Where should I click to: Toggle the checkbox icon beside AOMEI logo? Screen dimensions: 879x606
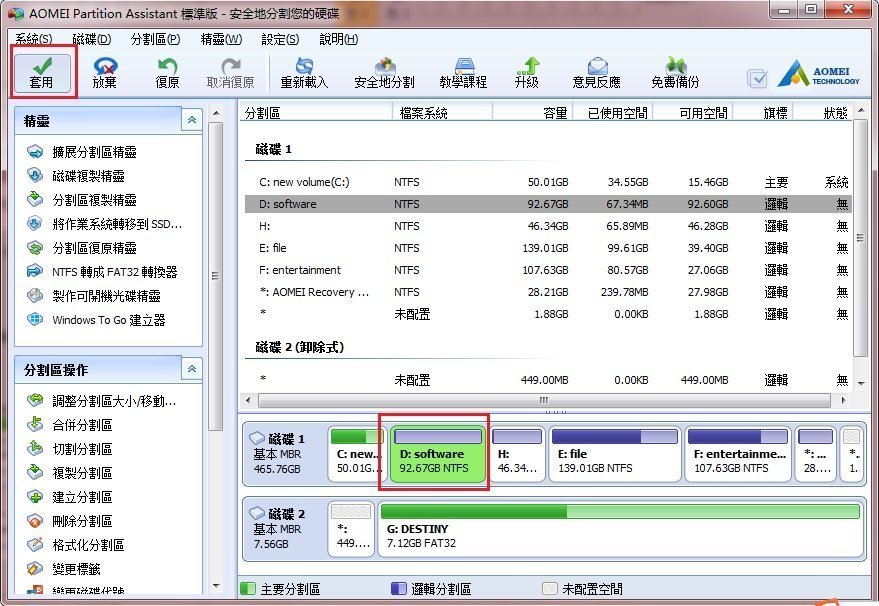[757, 78]
